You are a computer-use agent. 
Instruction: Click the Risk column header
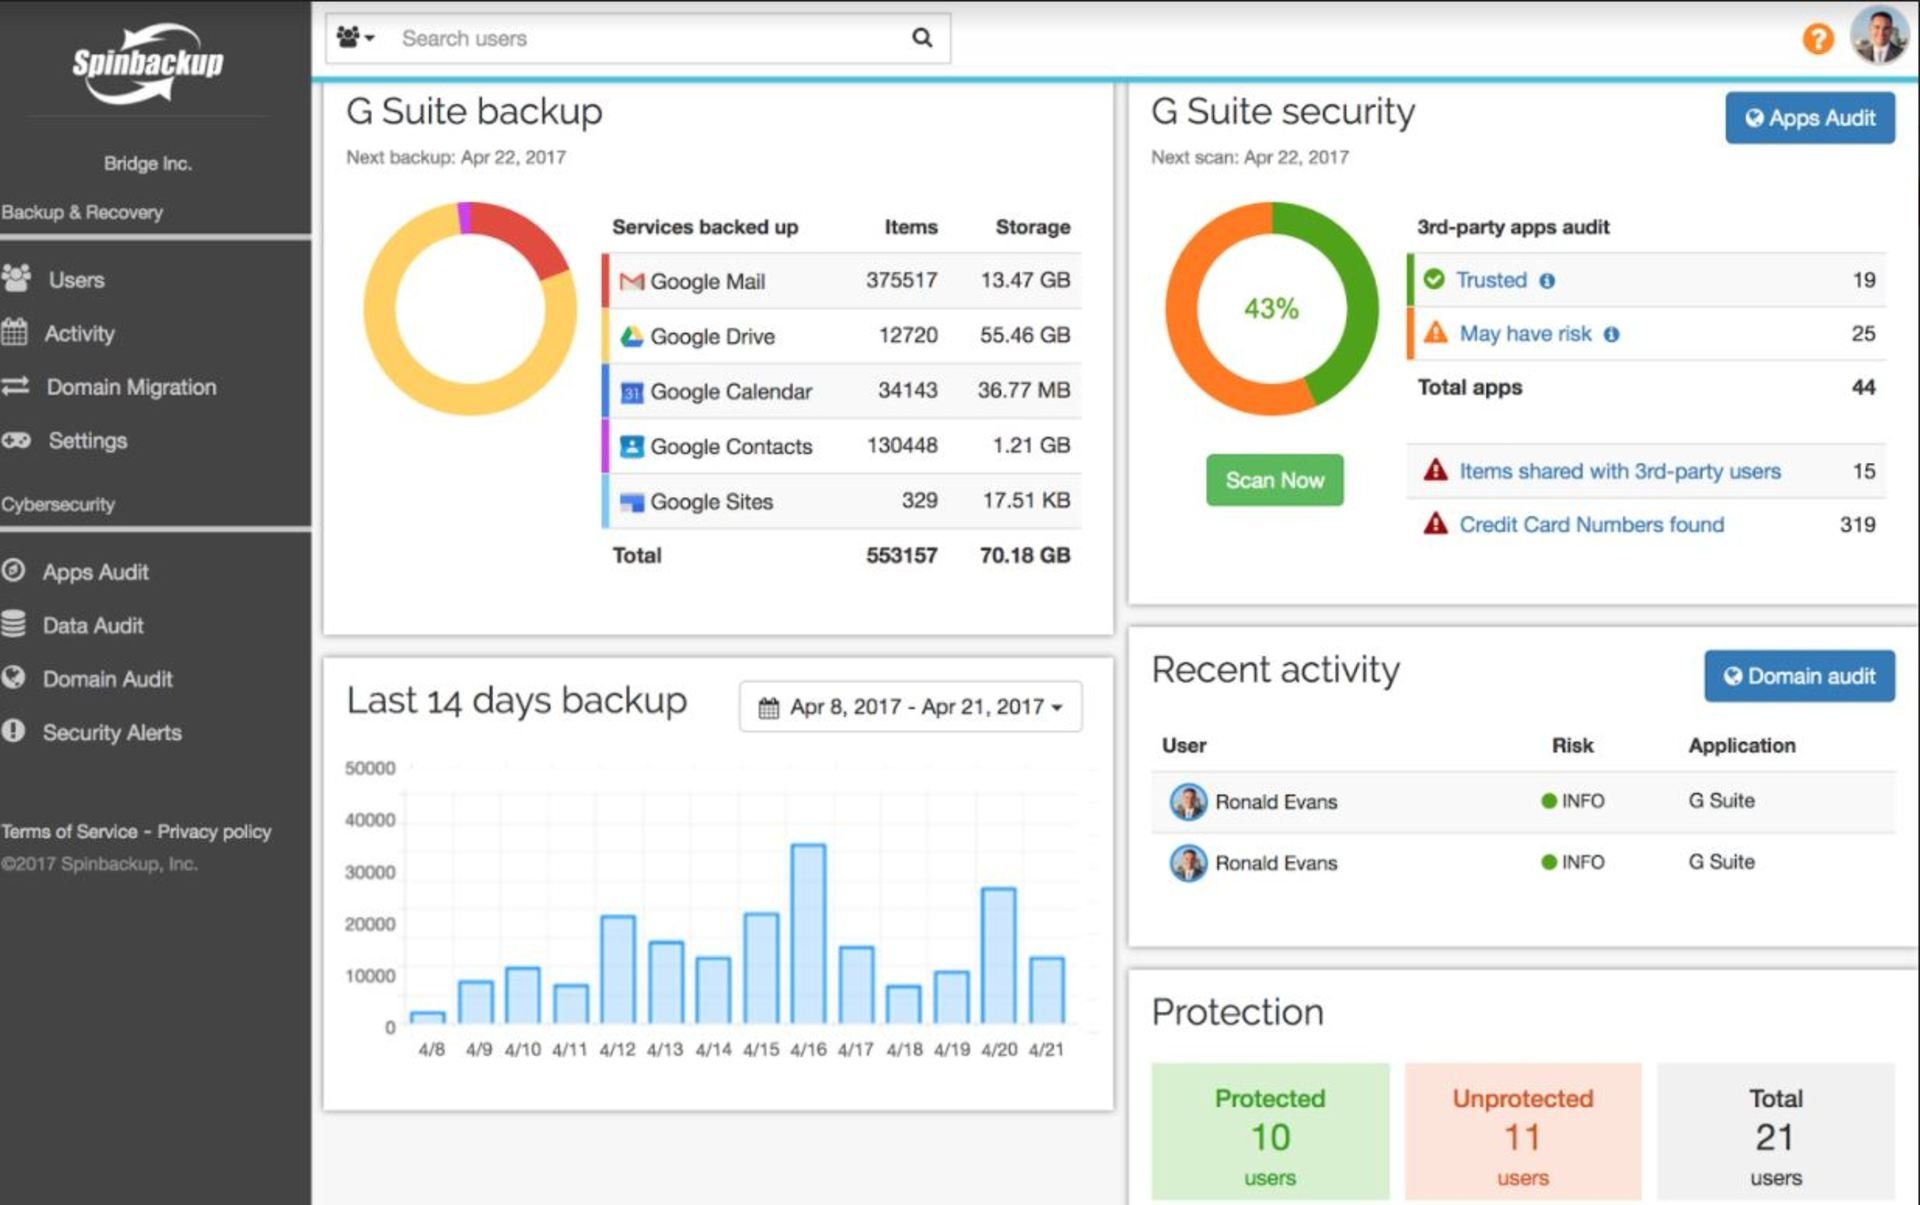(x=1572, y=745)
